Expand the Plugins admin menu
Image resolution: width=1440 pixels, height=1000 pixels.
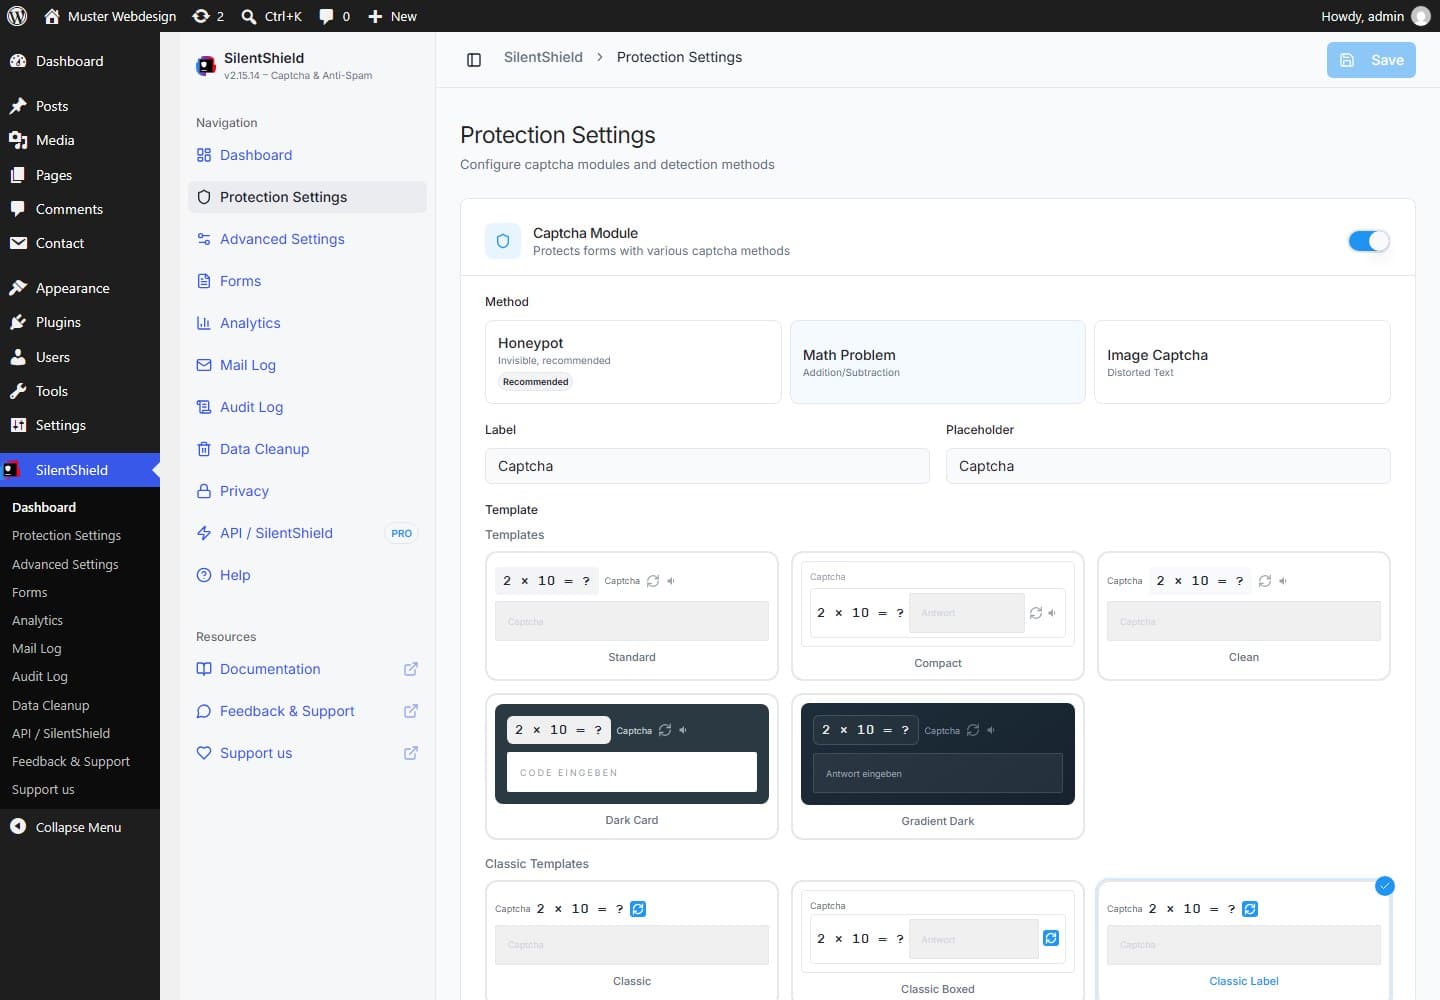(80, 322)
